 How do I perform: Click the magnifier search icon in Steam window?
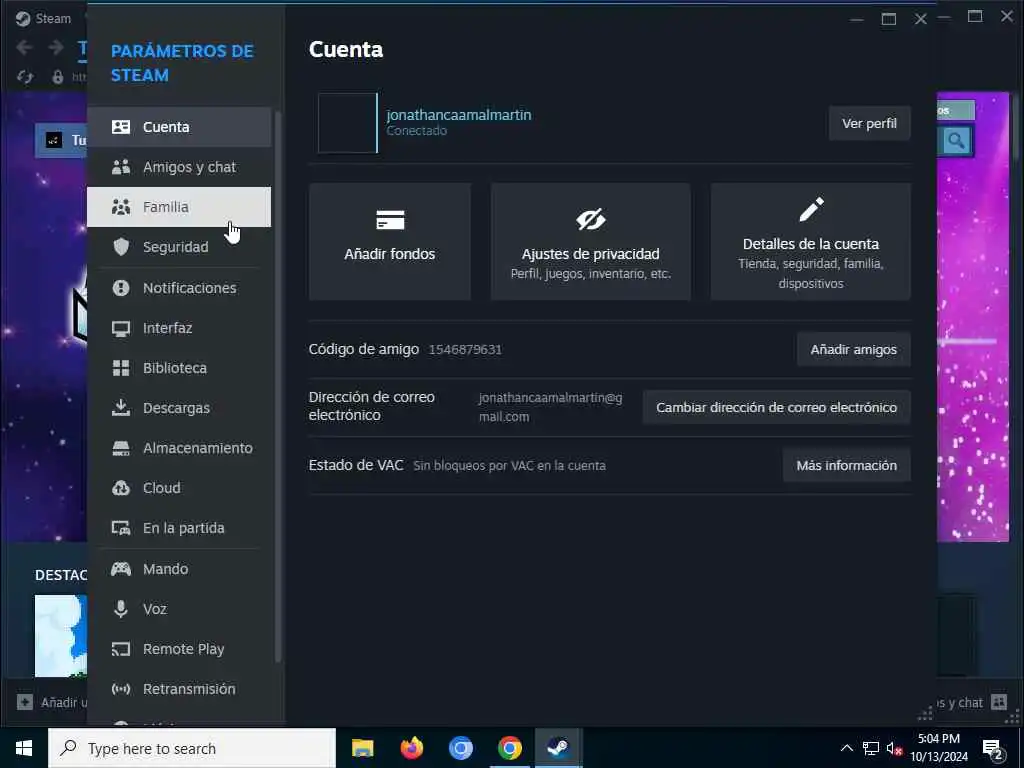[956, 140]
